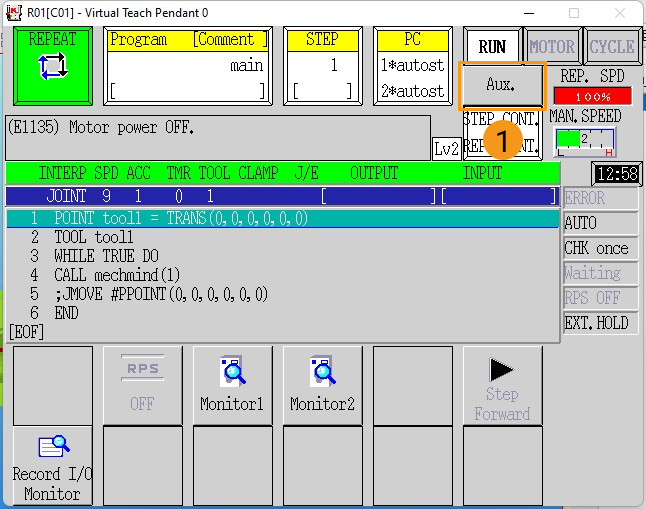
Task: Open the Monitor1 magnifier icon
Action: (233, 371)
